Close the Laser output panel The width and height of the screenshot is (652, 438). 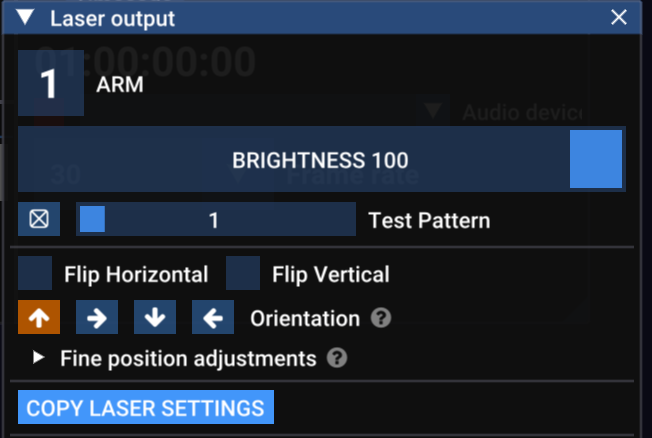tap(619, 18)
